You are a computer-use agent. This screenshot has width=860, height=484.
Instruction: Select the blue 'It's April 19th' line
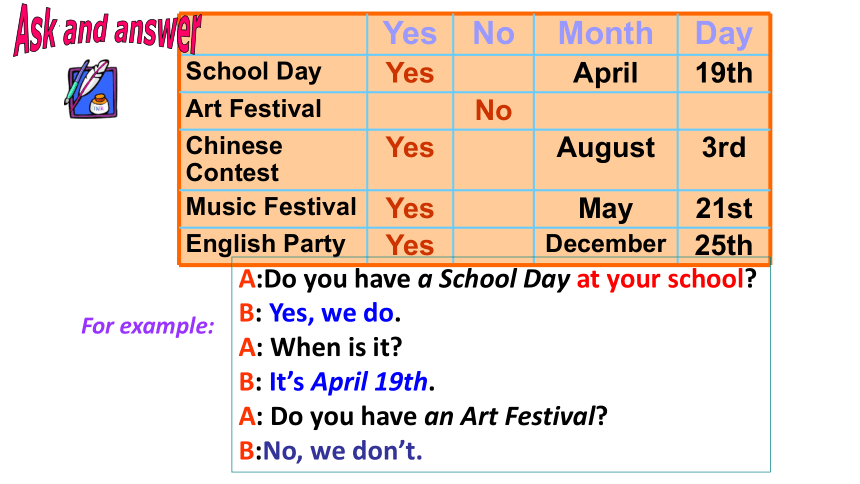348,381
